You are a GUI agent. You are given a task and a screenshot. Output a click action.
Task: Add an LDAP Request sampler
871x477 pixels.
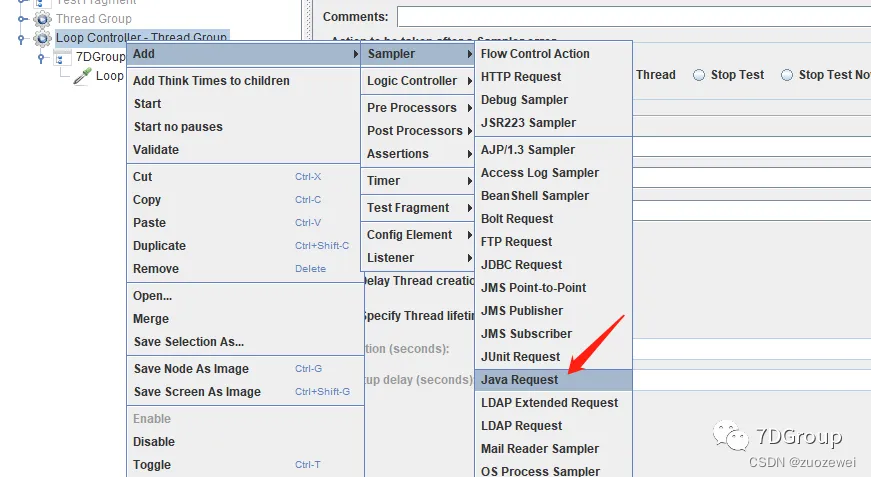pos(554,426)
